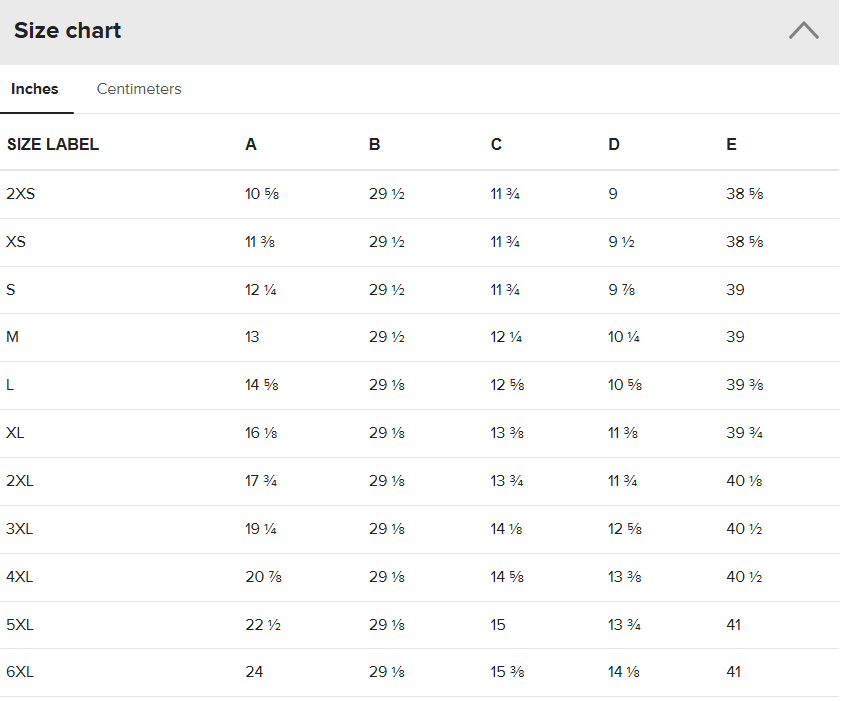Click column header C
The height and width of the screenshot is (701, 842).
(496, 144)
